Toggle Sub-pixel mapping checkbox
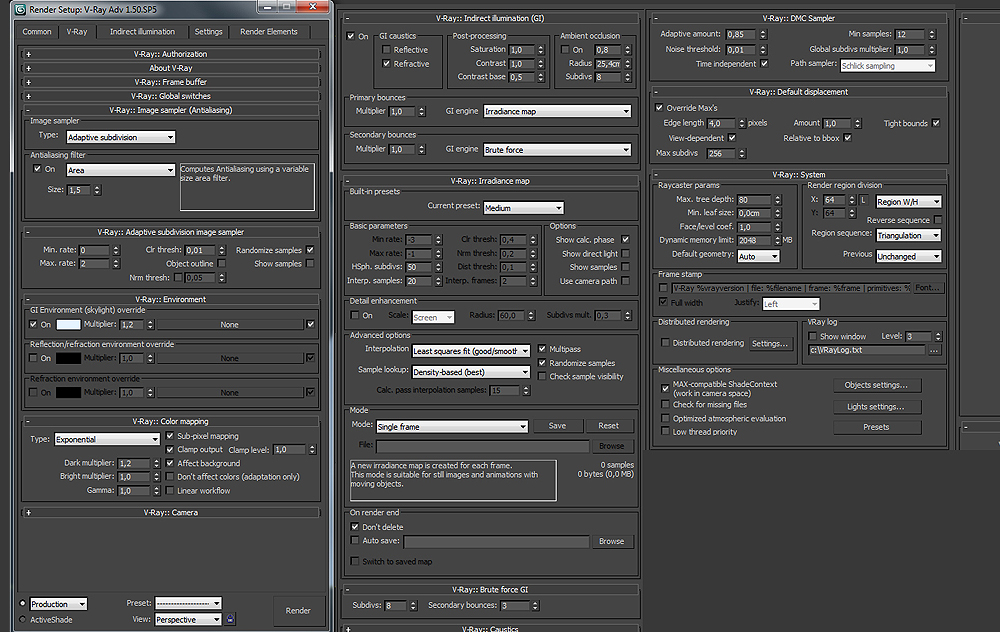This screenshot has width=1000, height=632. (170, 436)
